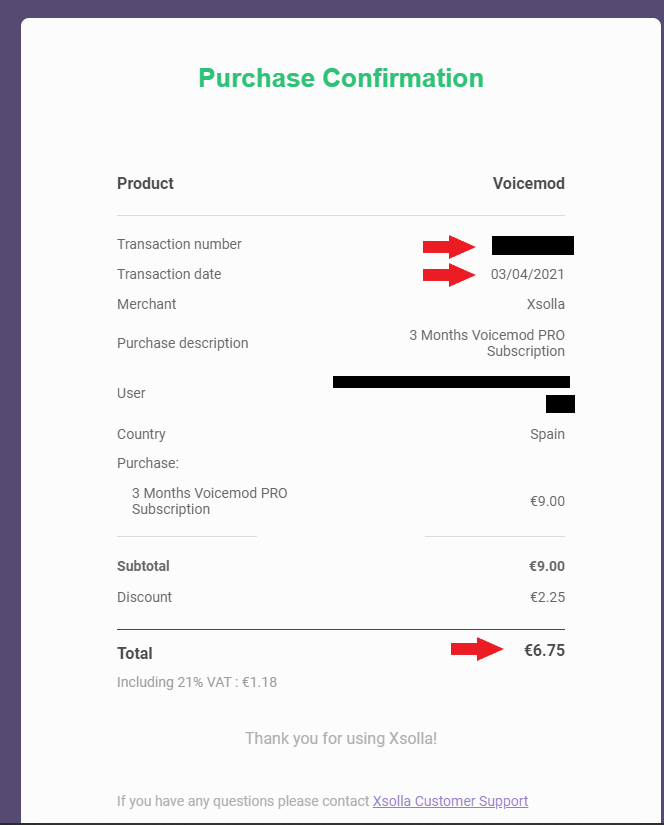Click the red arrow beside Transaction date

click(449, 275)
